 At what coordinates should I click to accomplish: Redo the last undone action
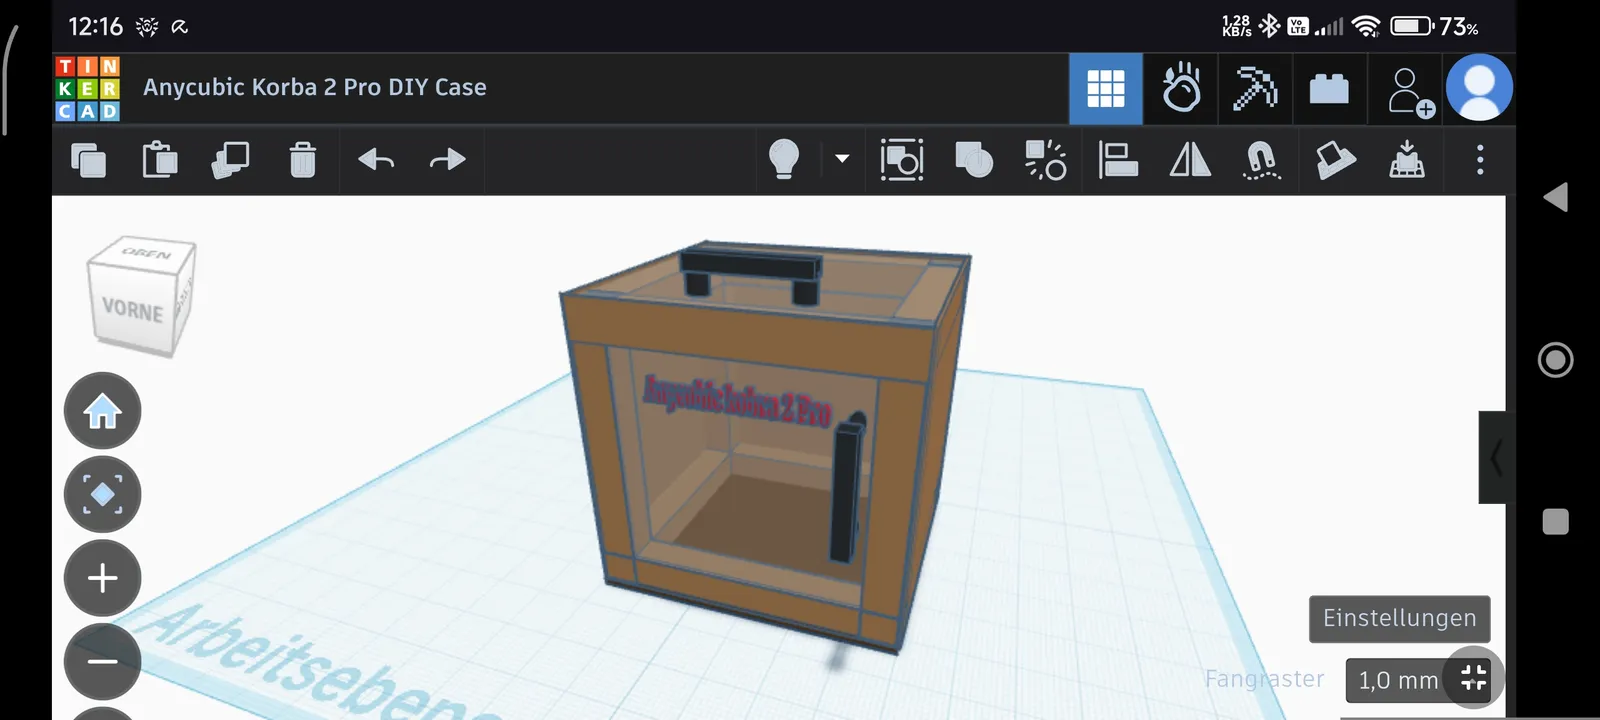coord(447,160)
